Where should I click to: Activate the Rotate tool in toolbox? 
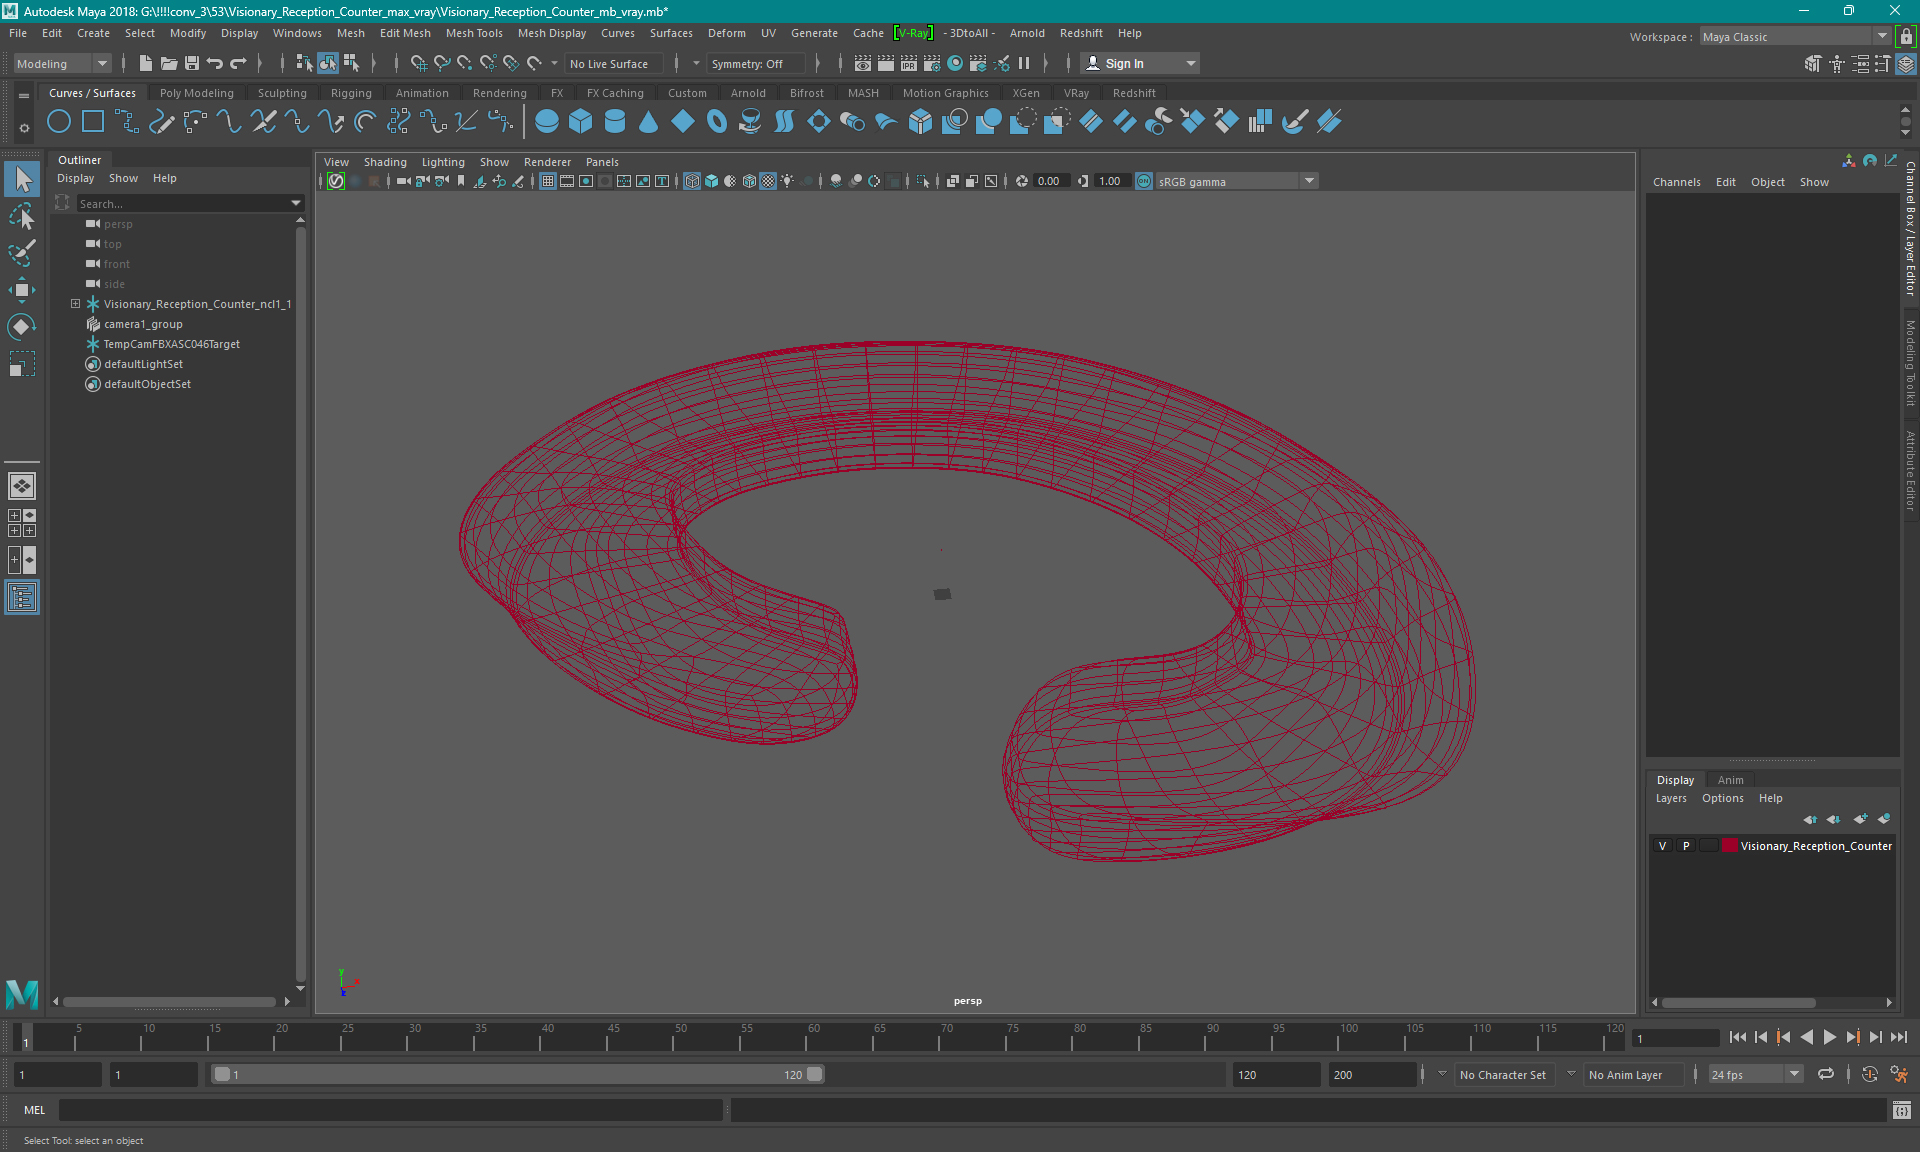pos(21,327)
